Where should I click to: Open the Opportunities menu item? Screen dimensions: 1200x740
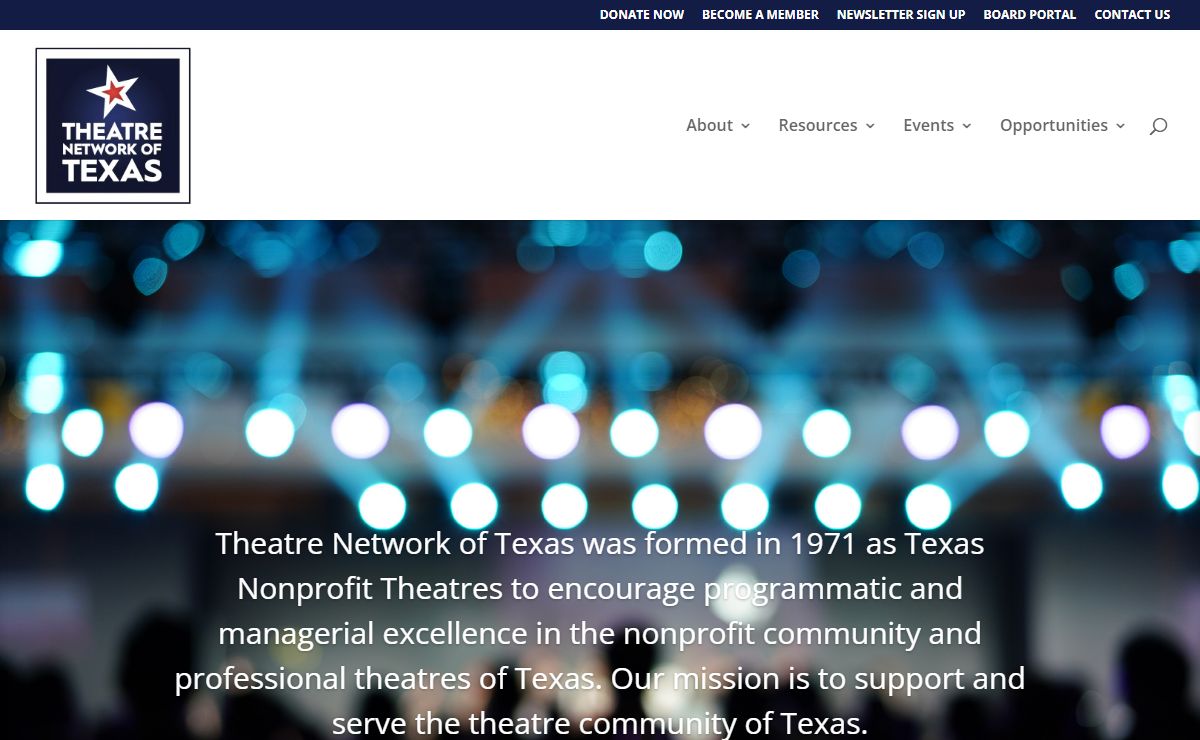coord(1054,125)
